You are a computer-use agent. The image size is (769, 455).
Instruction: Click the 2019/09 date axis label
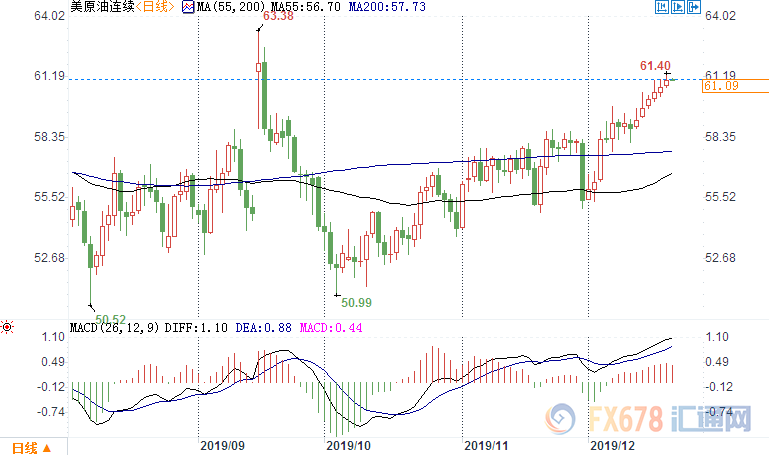[222, 446]
